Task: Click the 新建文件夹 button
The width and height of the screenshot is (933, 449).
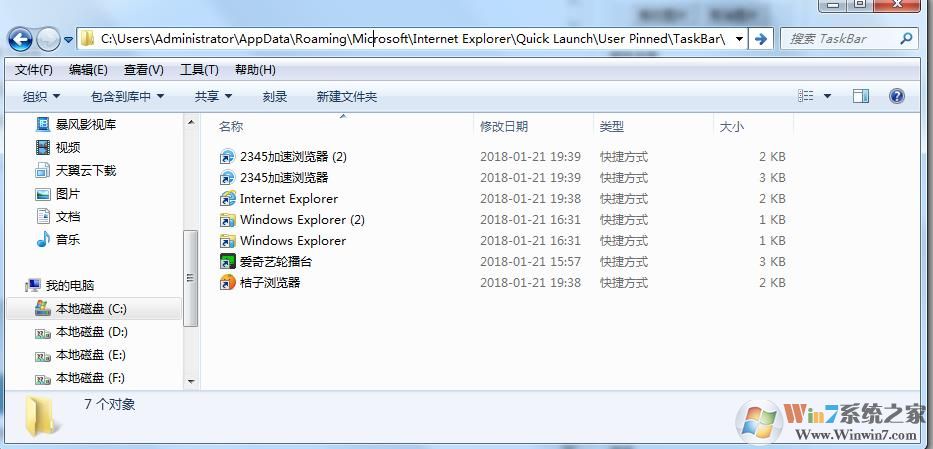Action: click(347, 96)
